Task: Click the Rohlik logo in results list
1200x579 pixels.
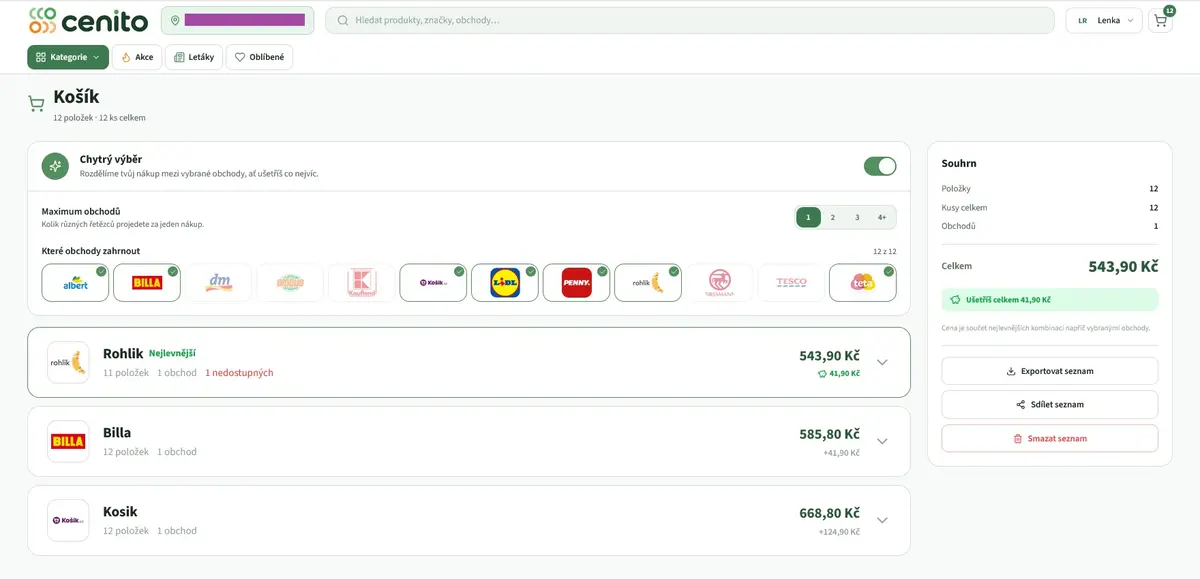Action: pyautogui.click(x=69, y=362)
